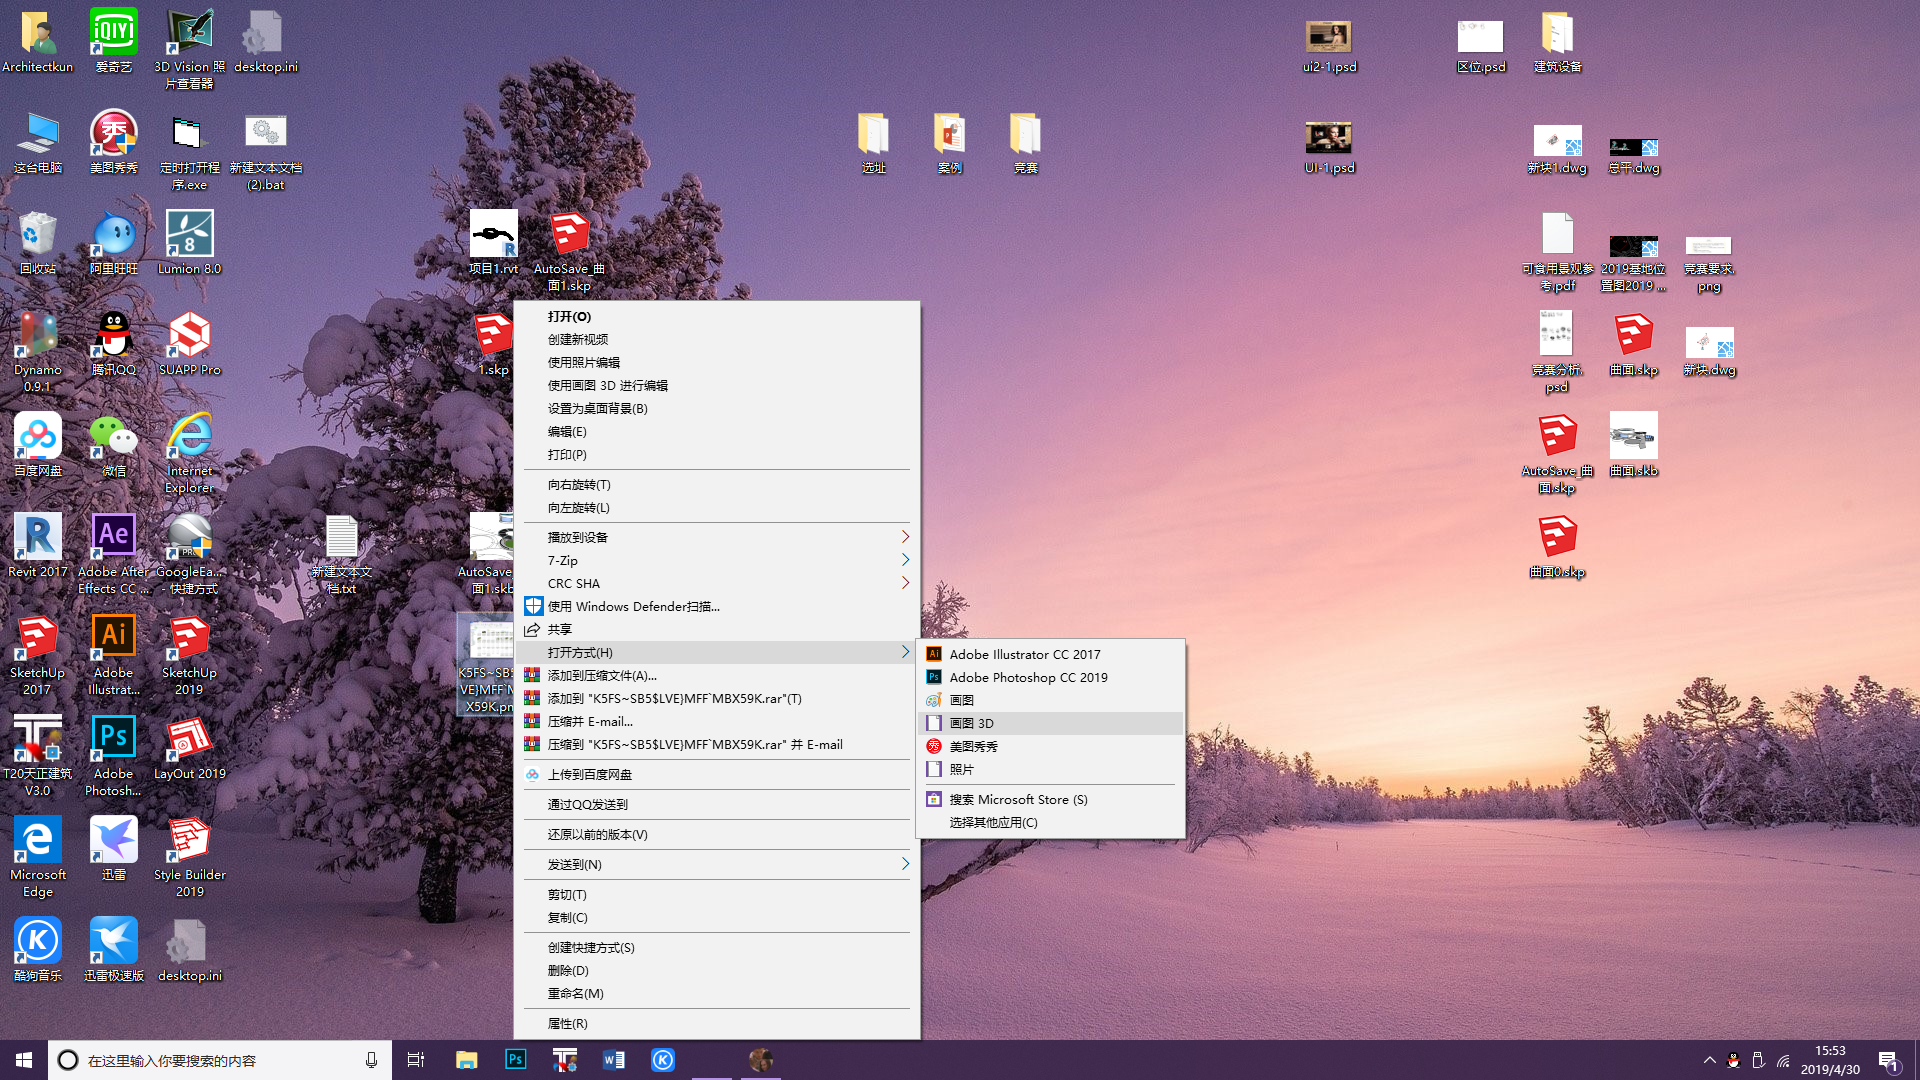1920x1080 pixels.
Task: Select the Dynamo 0.9.1 desktop icon
Action: pos(37,353)
